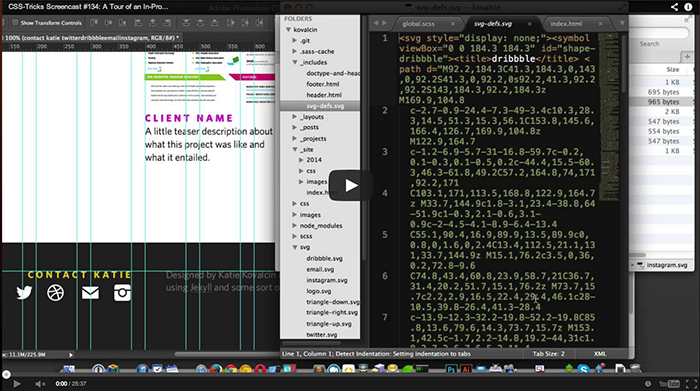Click the Twitter bird icon in the design

pos(24,293)
